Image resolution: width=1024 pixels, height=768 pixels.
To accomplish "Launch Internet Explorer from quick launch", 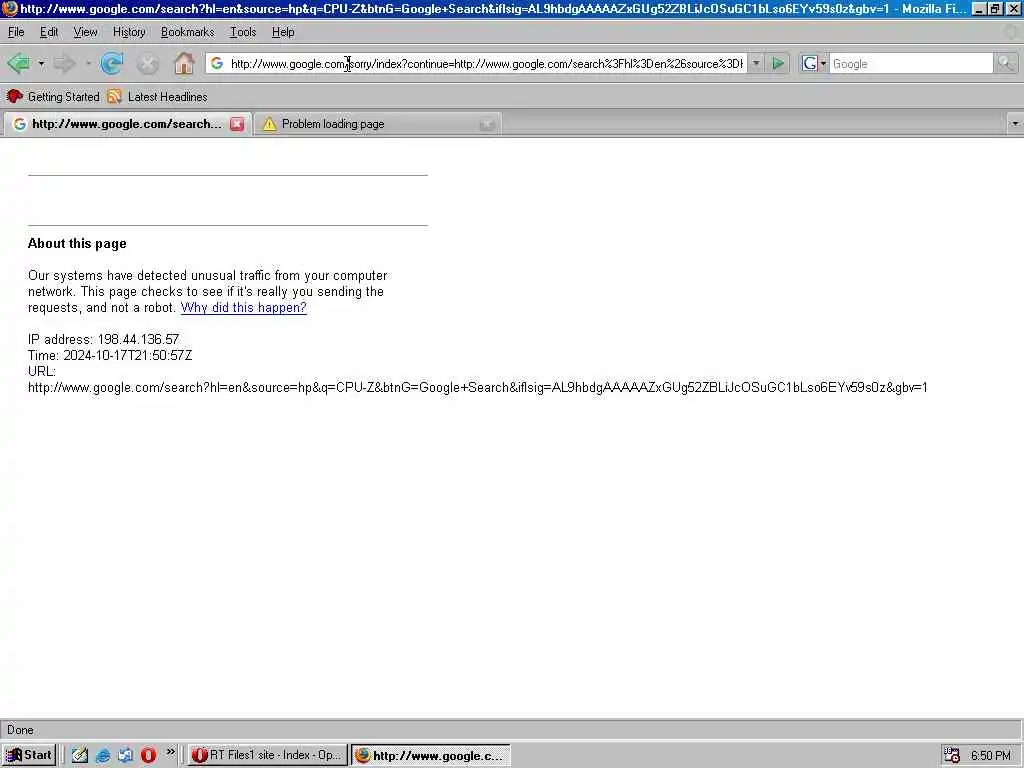I will [103, 755].
